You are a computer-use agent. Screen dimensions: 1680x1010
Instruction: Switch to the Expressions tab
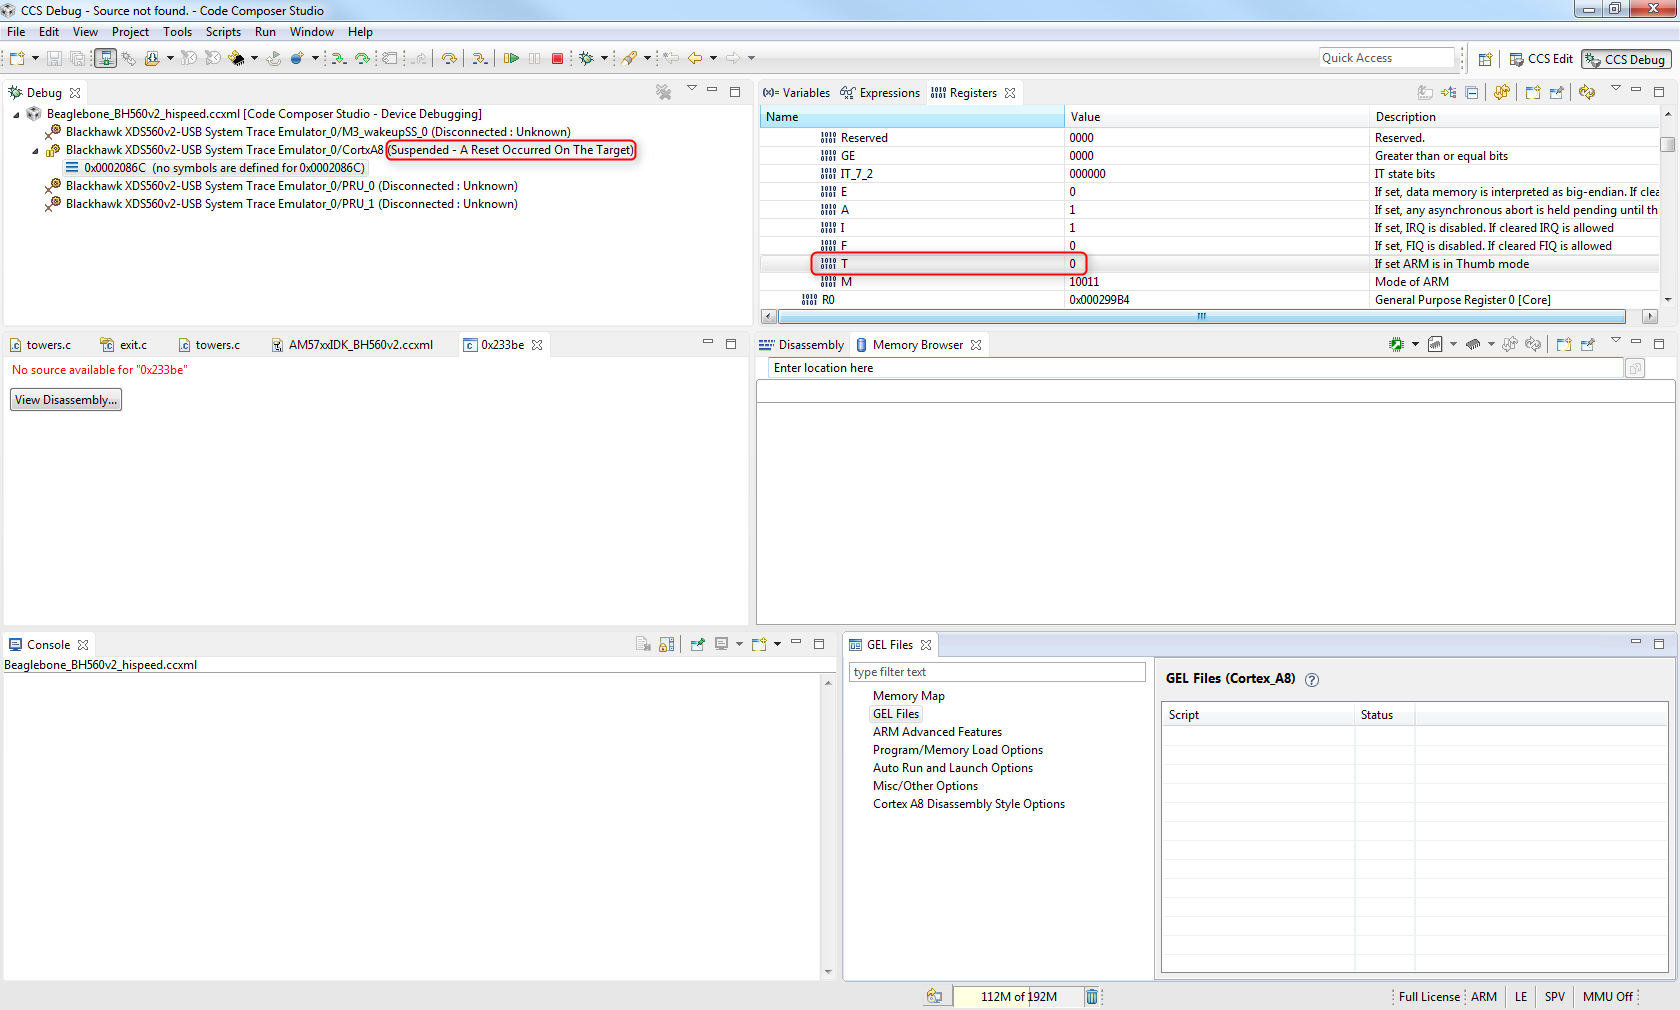[x=880, y=93]
